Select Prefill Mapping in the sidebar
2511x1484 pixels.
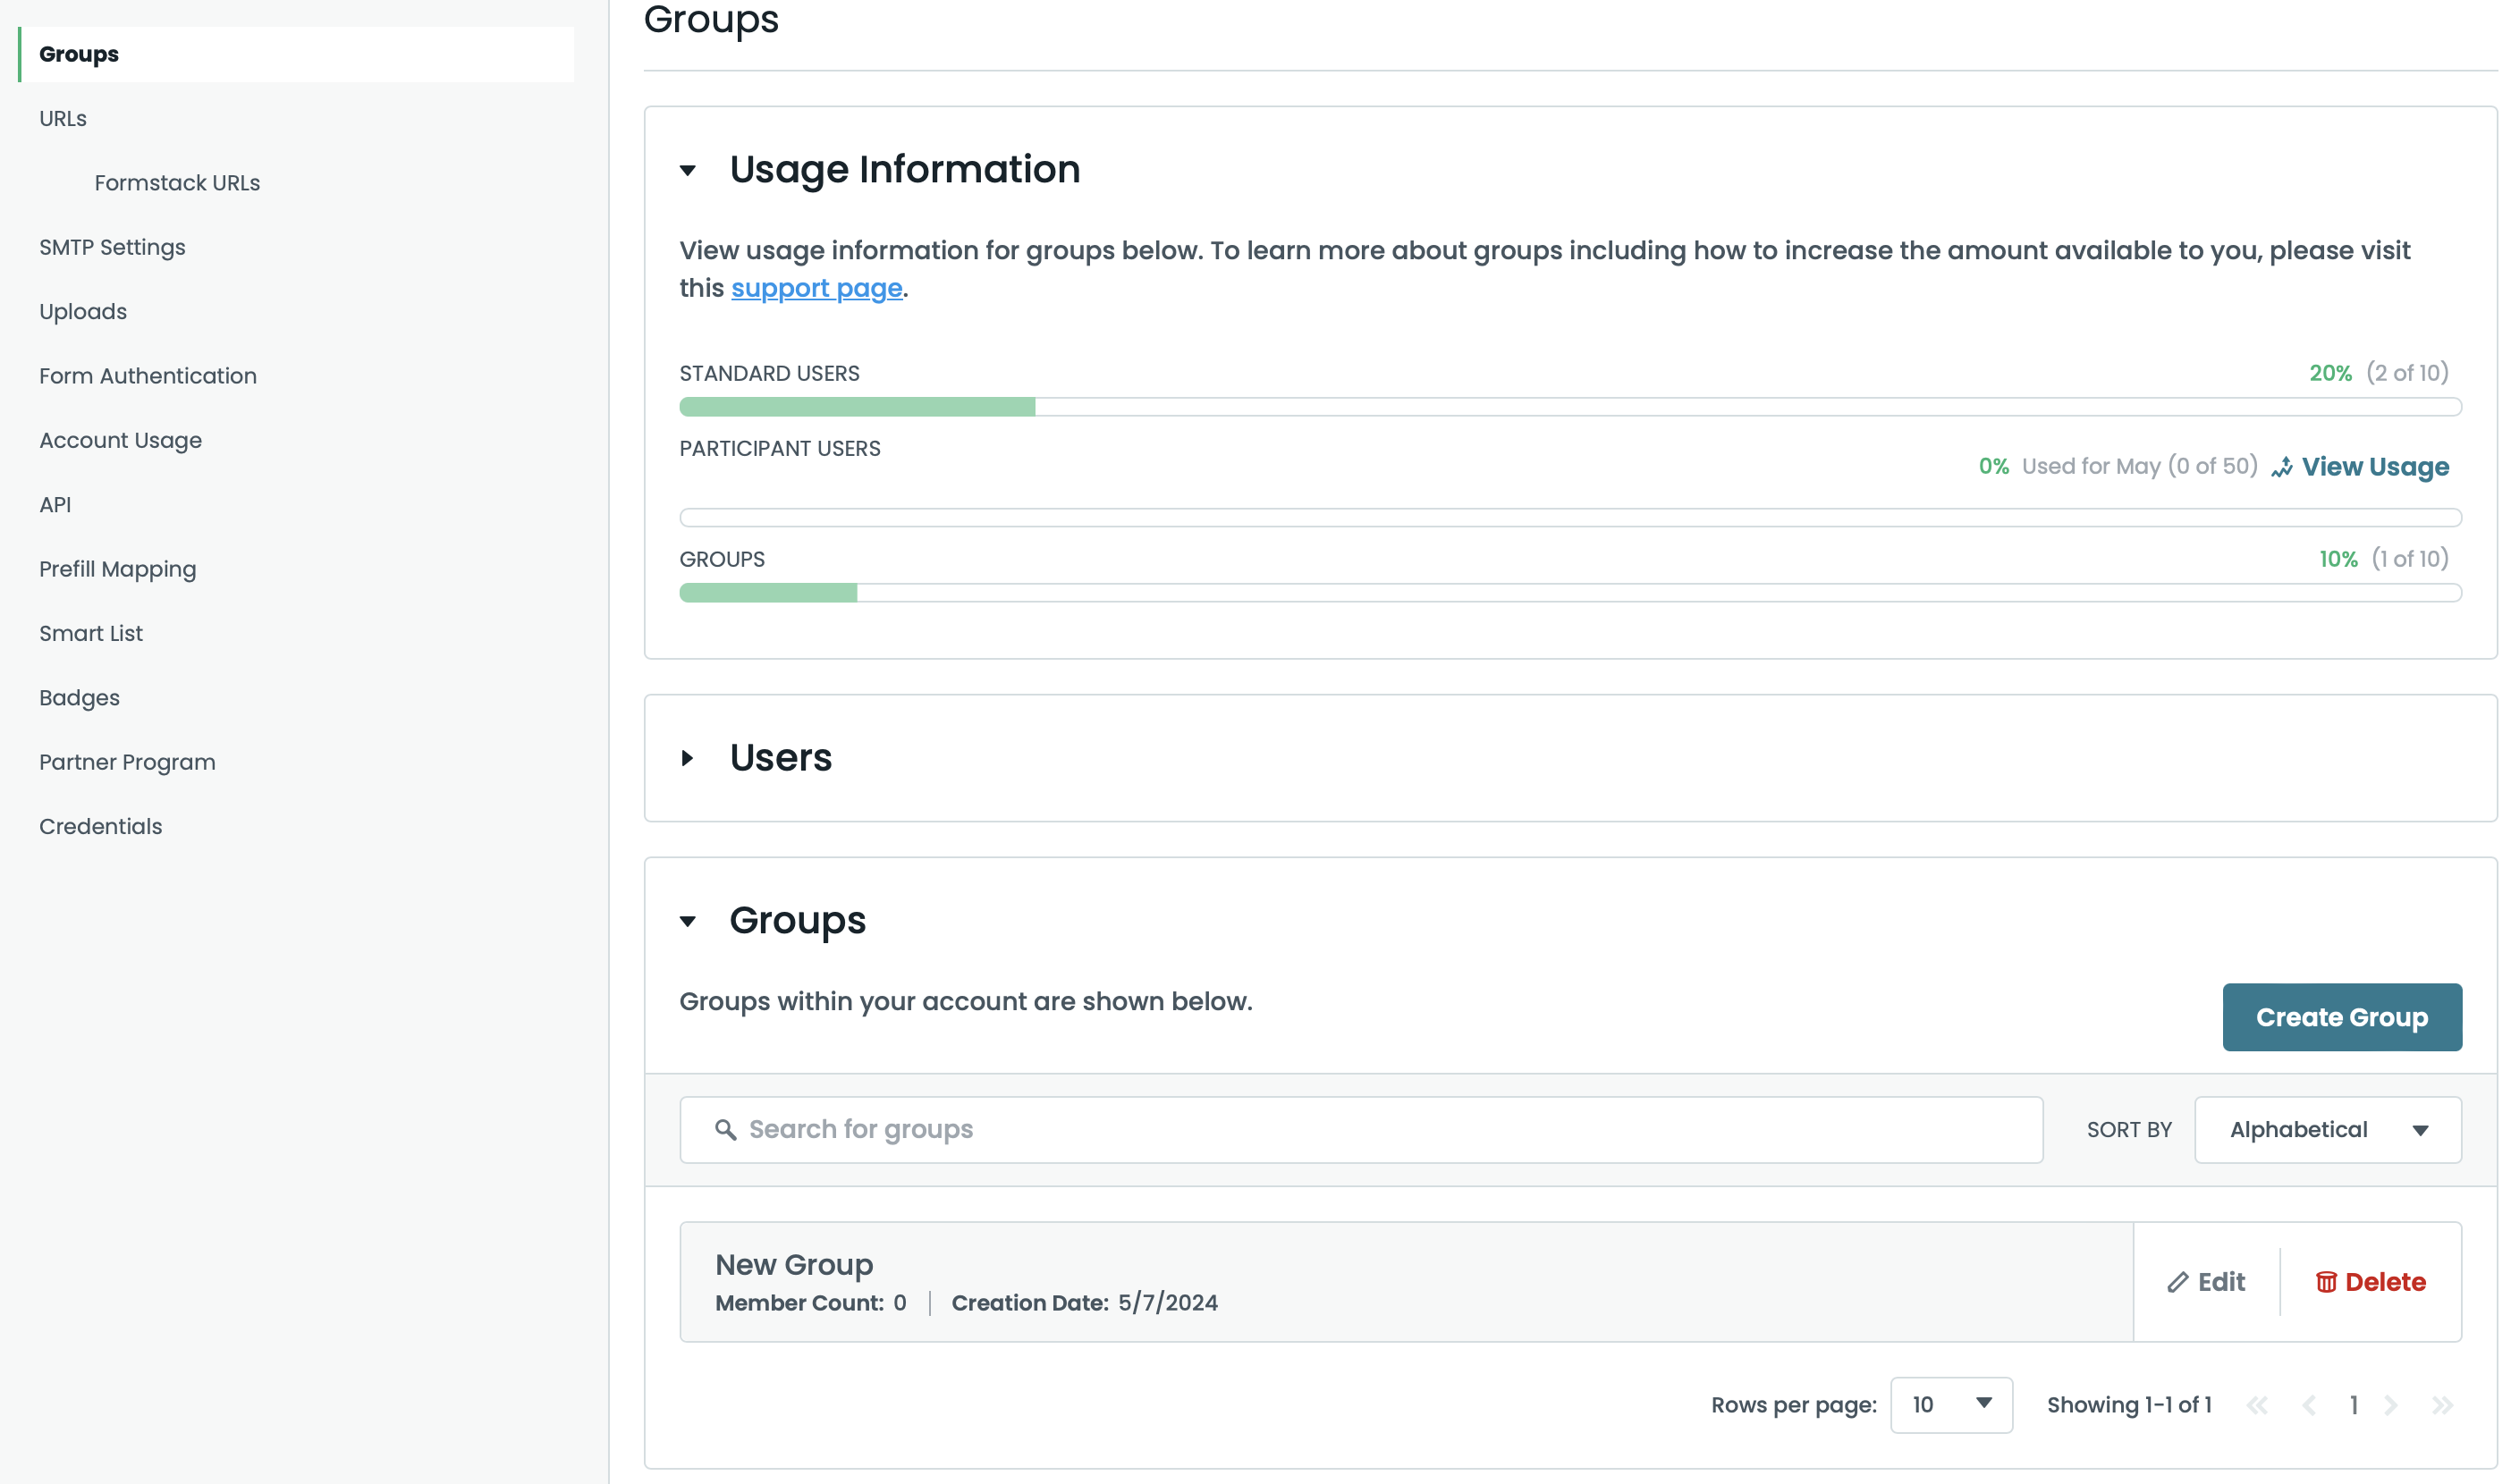pyautogui.click(x=117, y=569)
